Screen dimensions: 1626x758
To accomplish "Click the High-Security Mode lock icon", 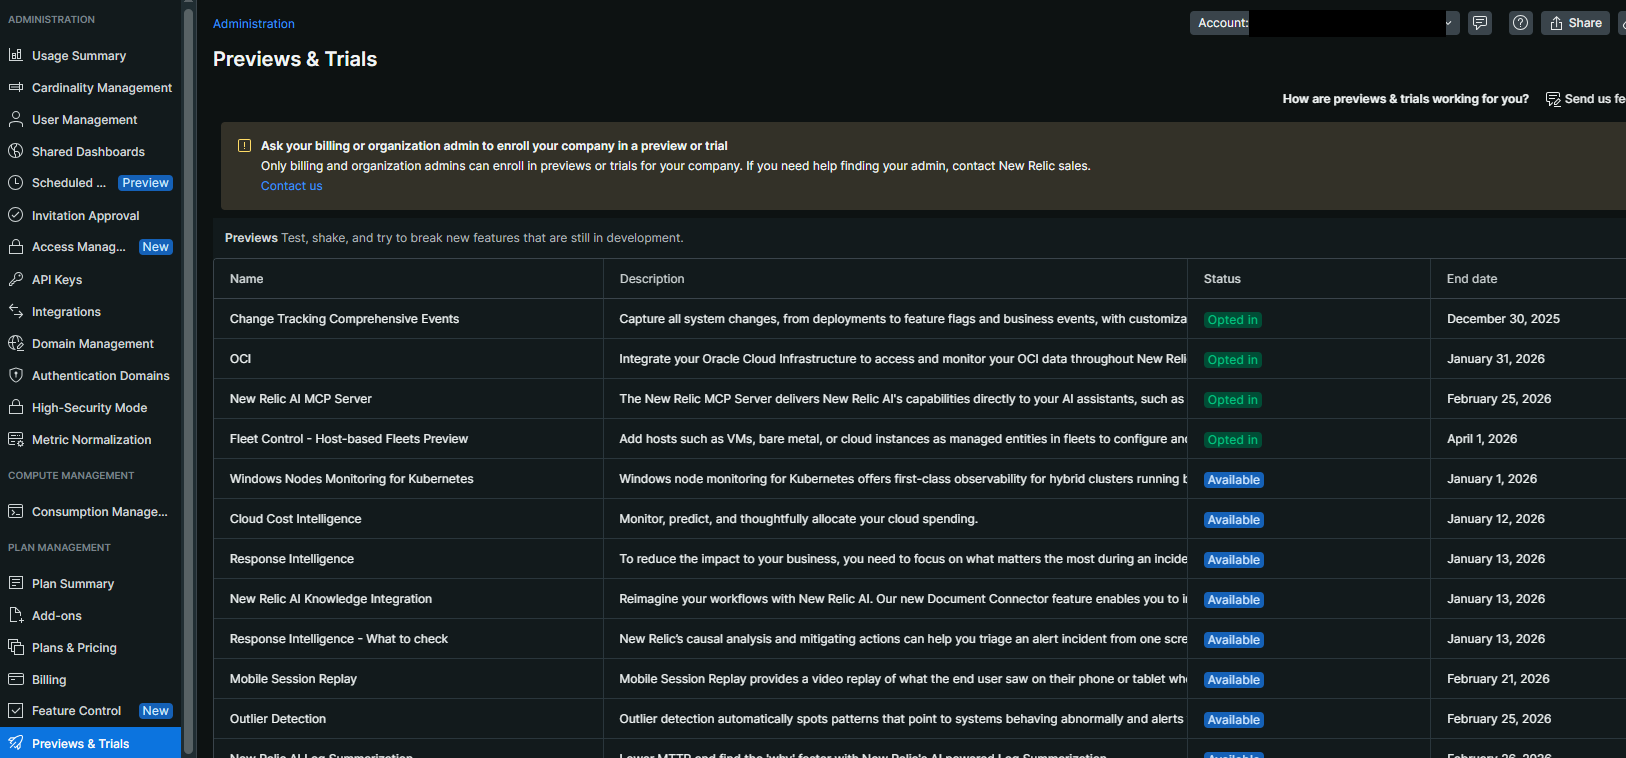I will coord(16,407).
